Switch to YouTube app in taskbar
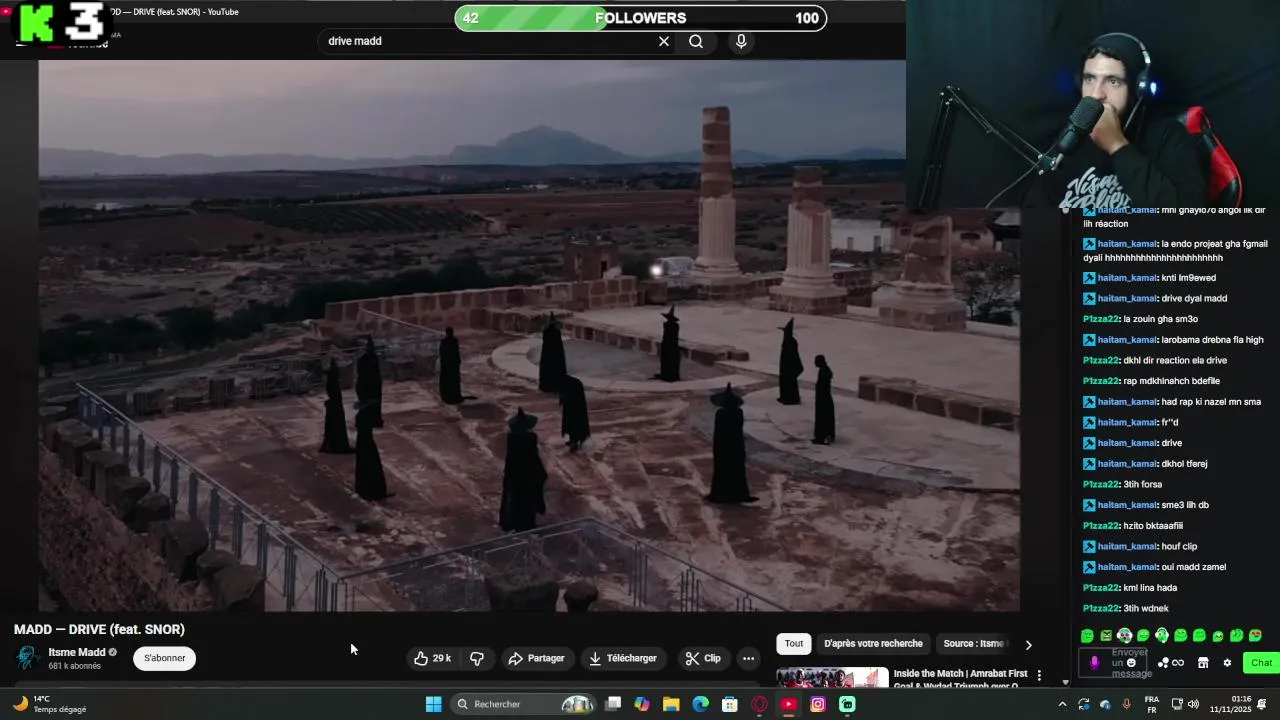1280x720 pixels. tap(788, 704)
